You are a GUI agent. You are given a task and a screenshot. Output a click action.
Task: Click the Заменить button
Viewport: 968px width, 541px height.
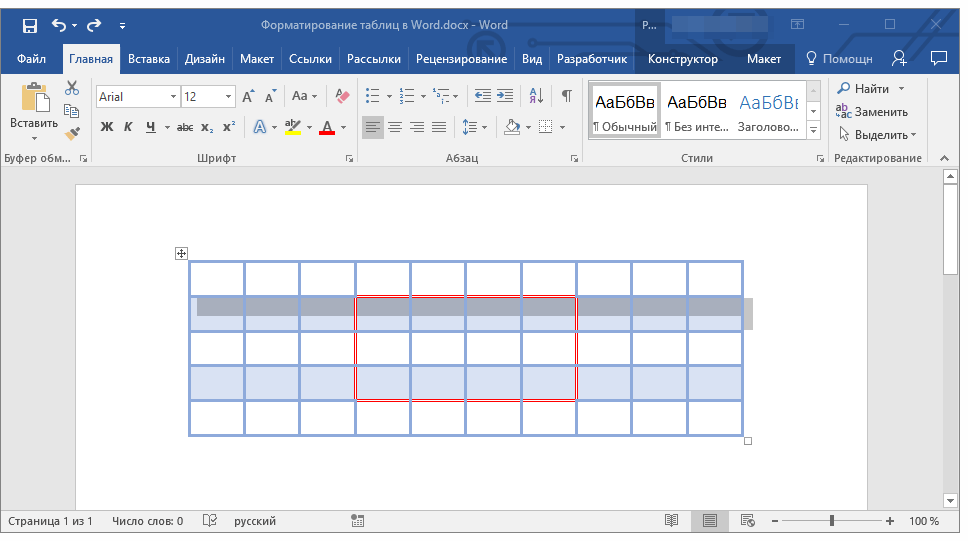(872, 112)
